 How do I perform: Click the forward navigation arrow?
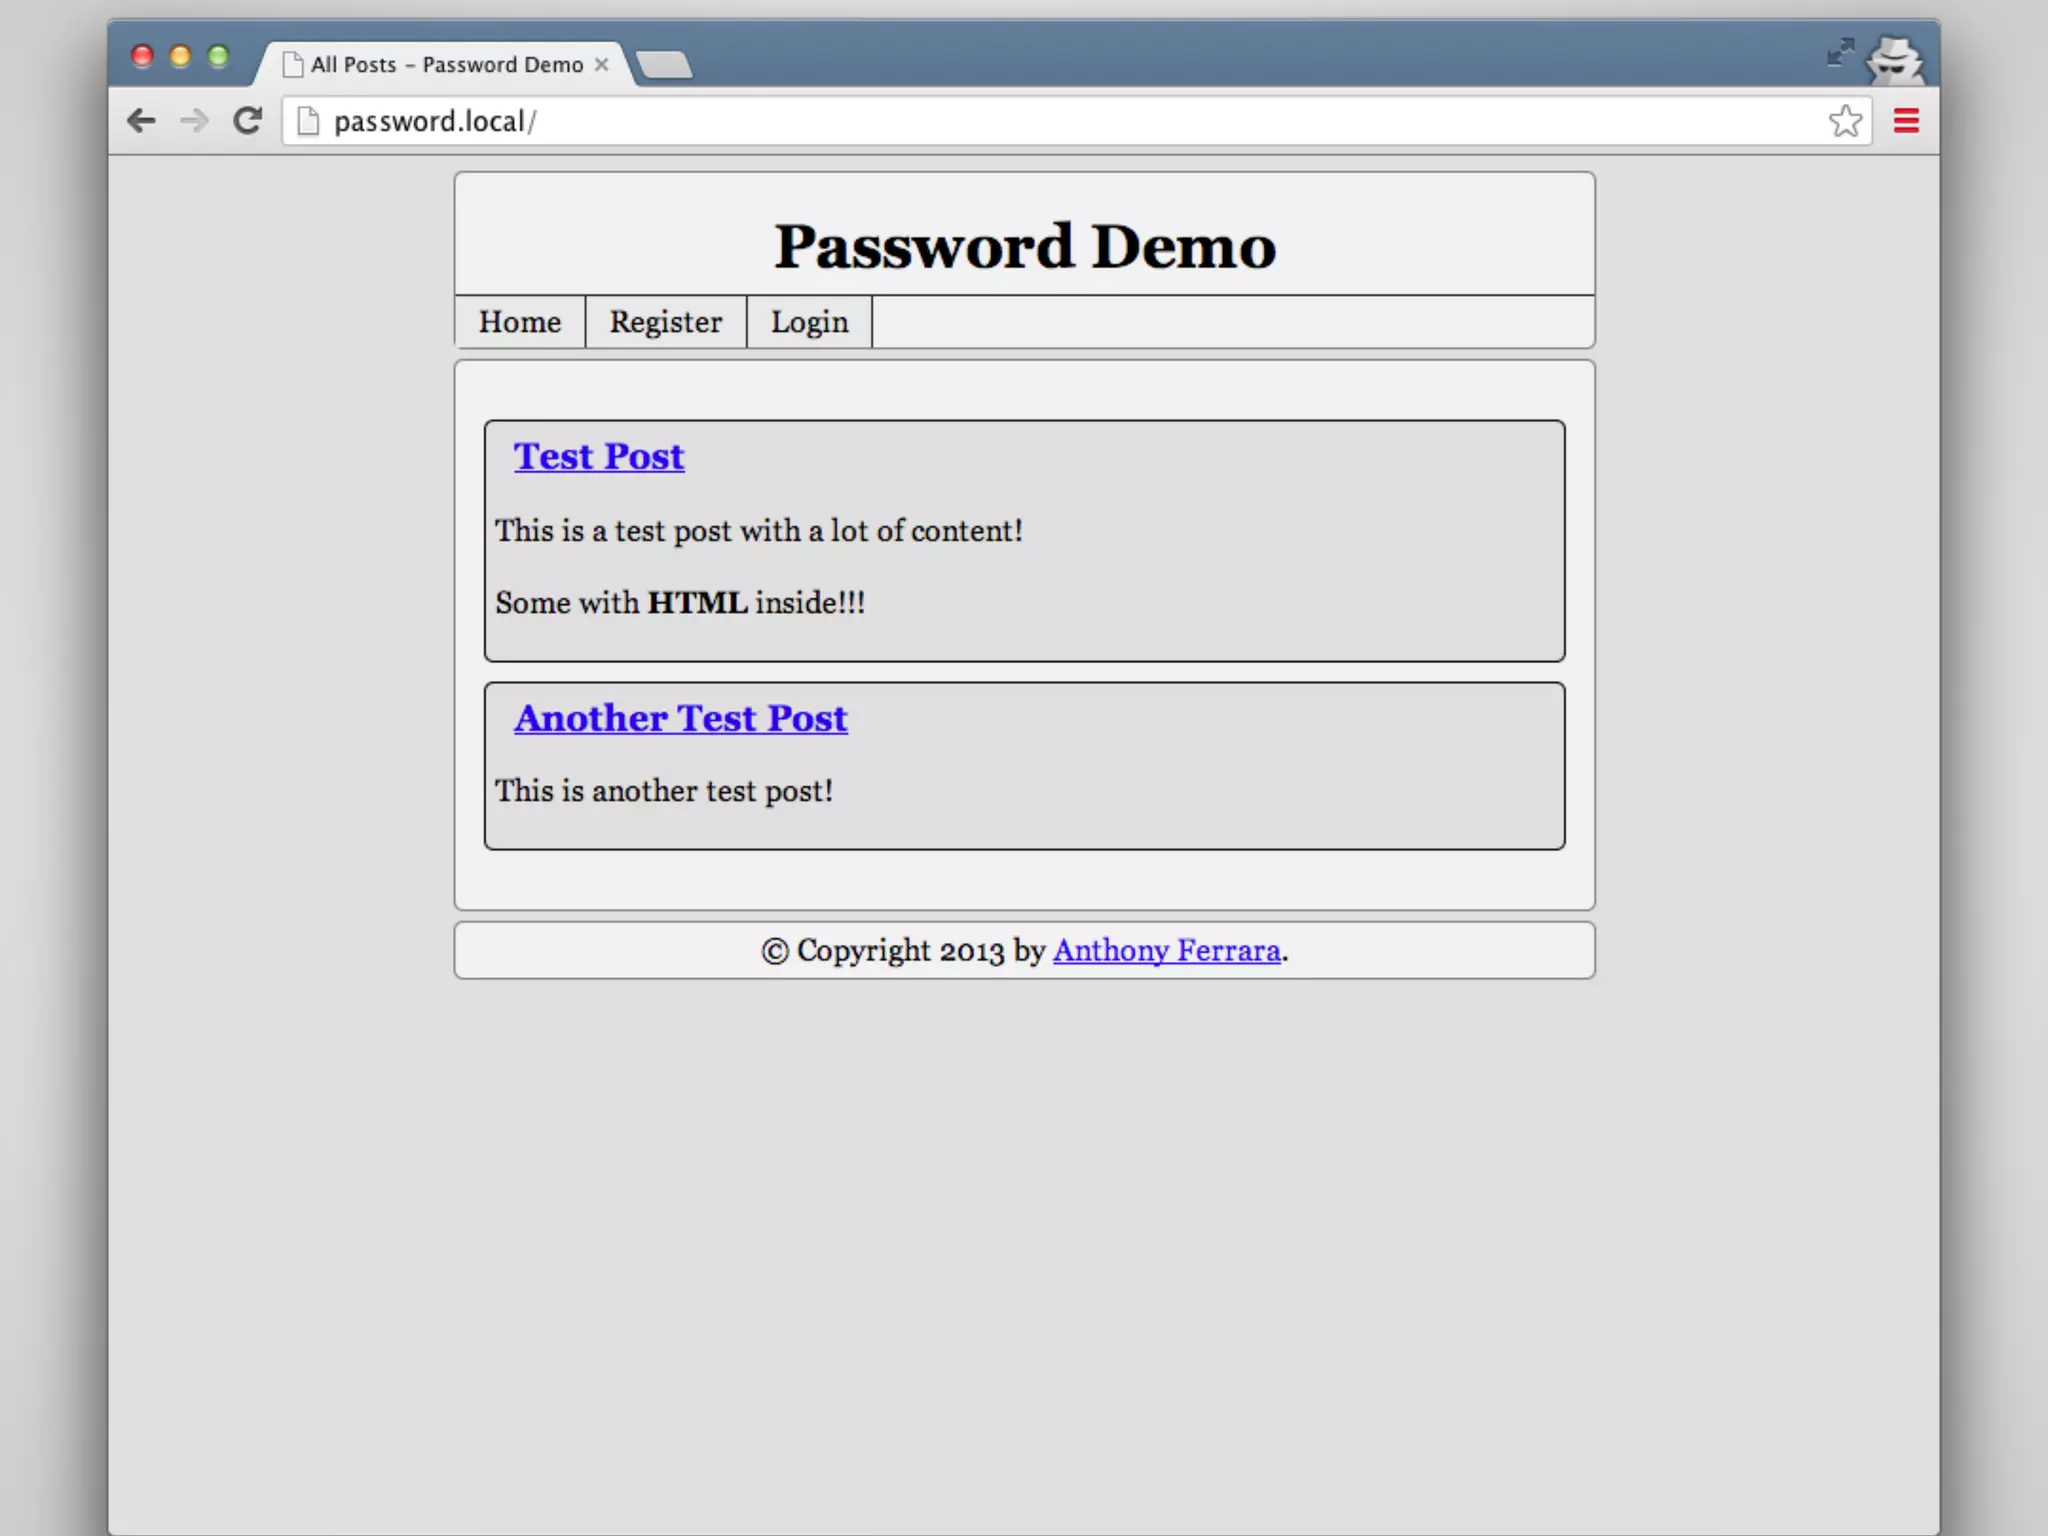pyautogui.click(x=194, y=121)
